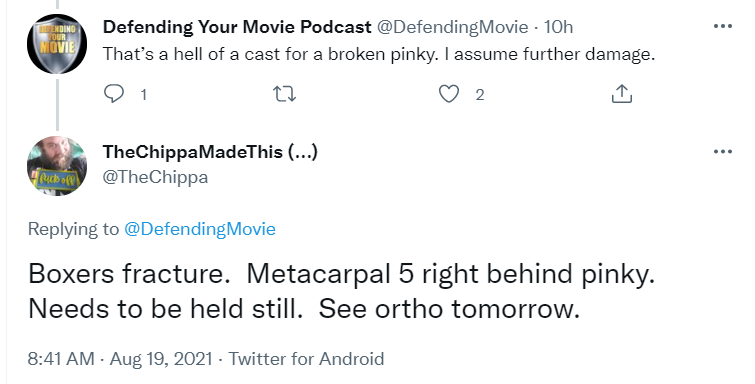Screen dimensions: 755x384
Task: Open the 8:41 AM Aug 19, 2021 timestamp
Action: tap(120, 359)
